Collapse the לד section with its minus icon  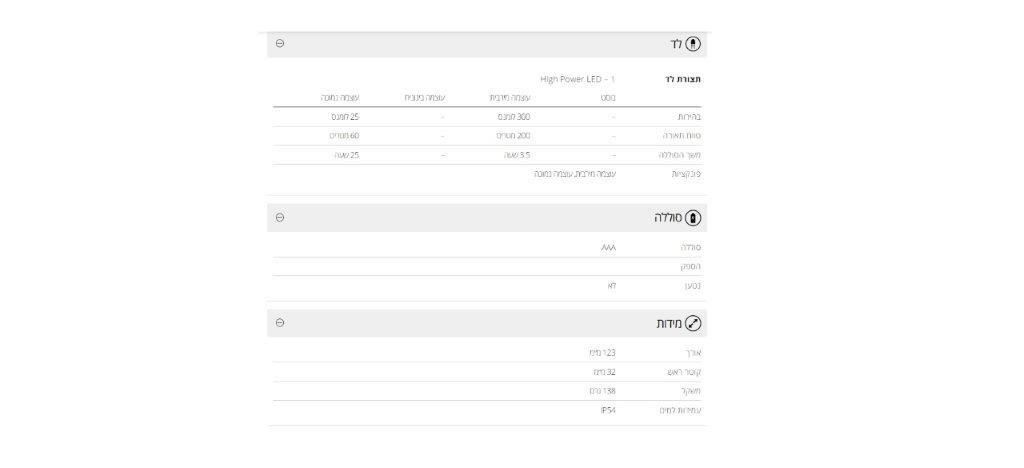[x=280, y=44]
